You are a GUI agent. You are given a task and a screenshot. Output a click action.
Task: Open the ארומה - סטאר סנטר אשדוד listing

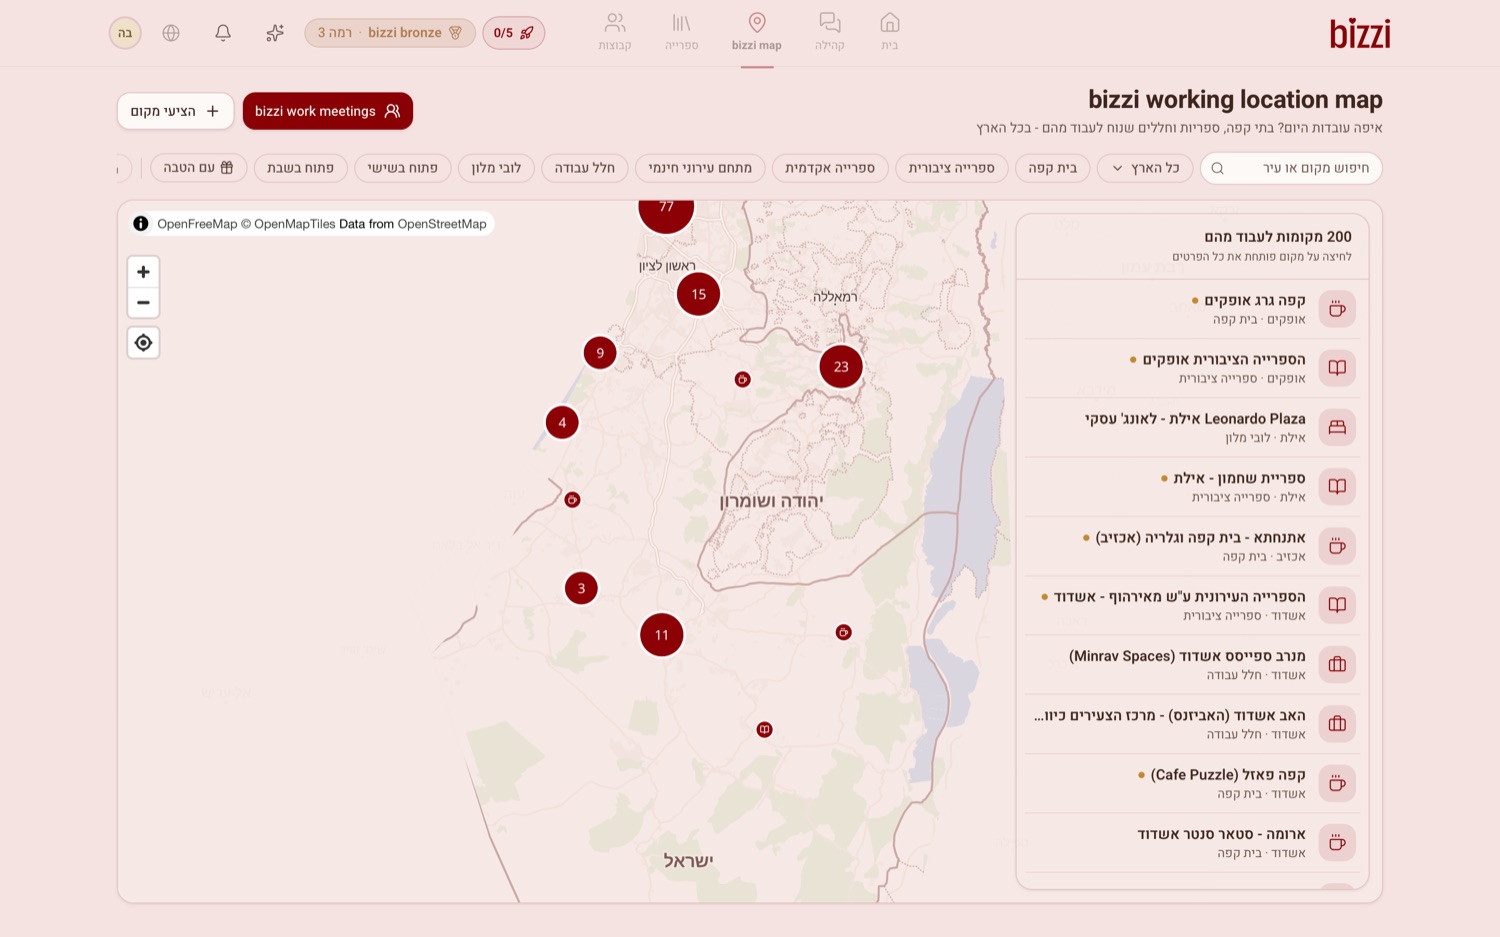coord(1190,842)
